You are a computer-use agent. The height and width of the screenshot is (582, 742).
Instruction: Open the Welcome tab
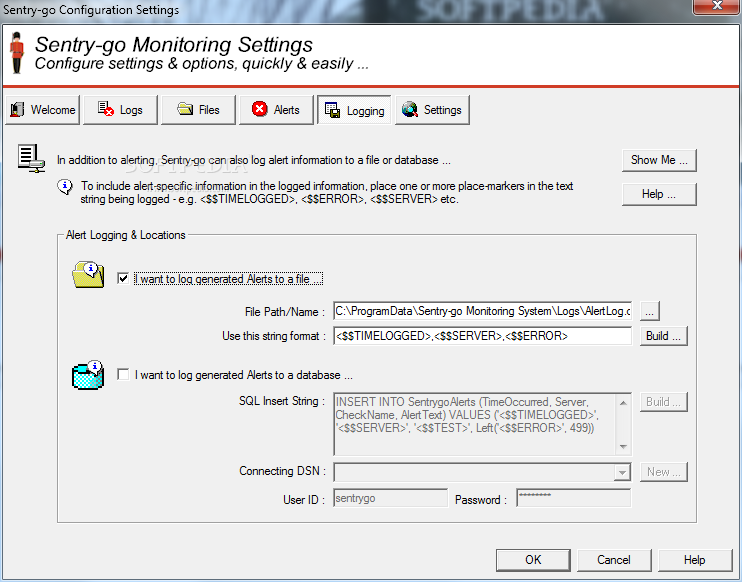click(x=43, y=110)
